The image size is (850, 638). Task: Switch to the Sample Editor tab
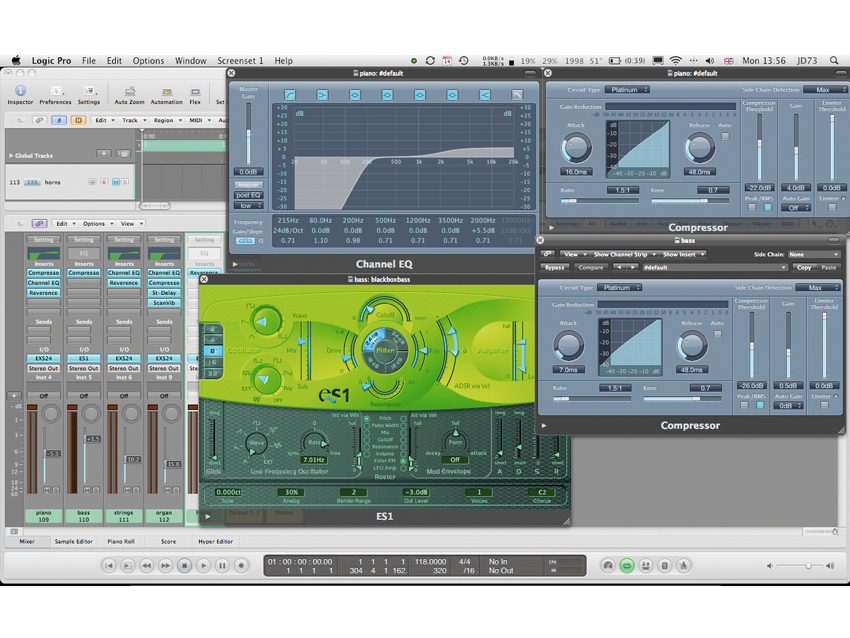coord(73,541)
